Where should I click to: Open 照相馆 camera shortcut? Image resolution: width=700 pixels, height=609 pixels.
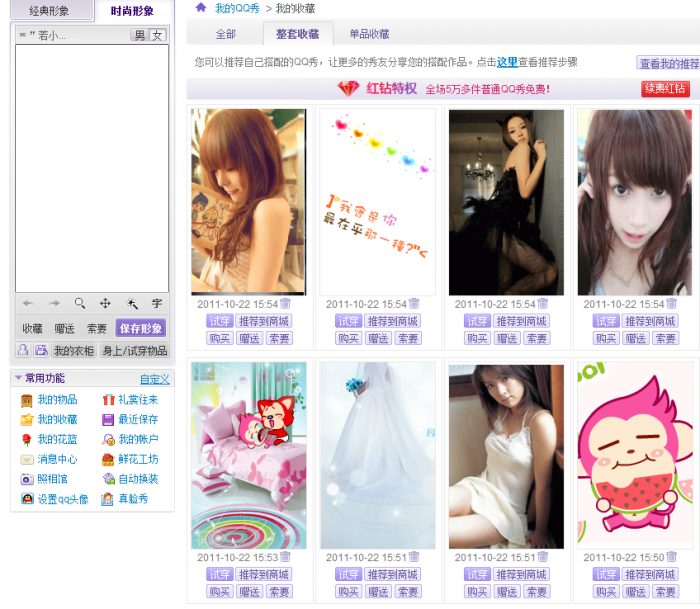coord(44,480)
